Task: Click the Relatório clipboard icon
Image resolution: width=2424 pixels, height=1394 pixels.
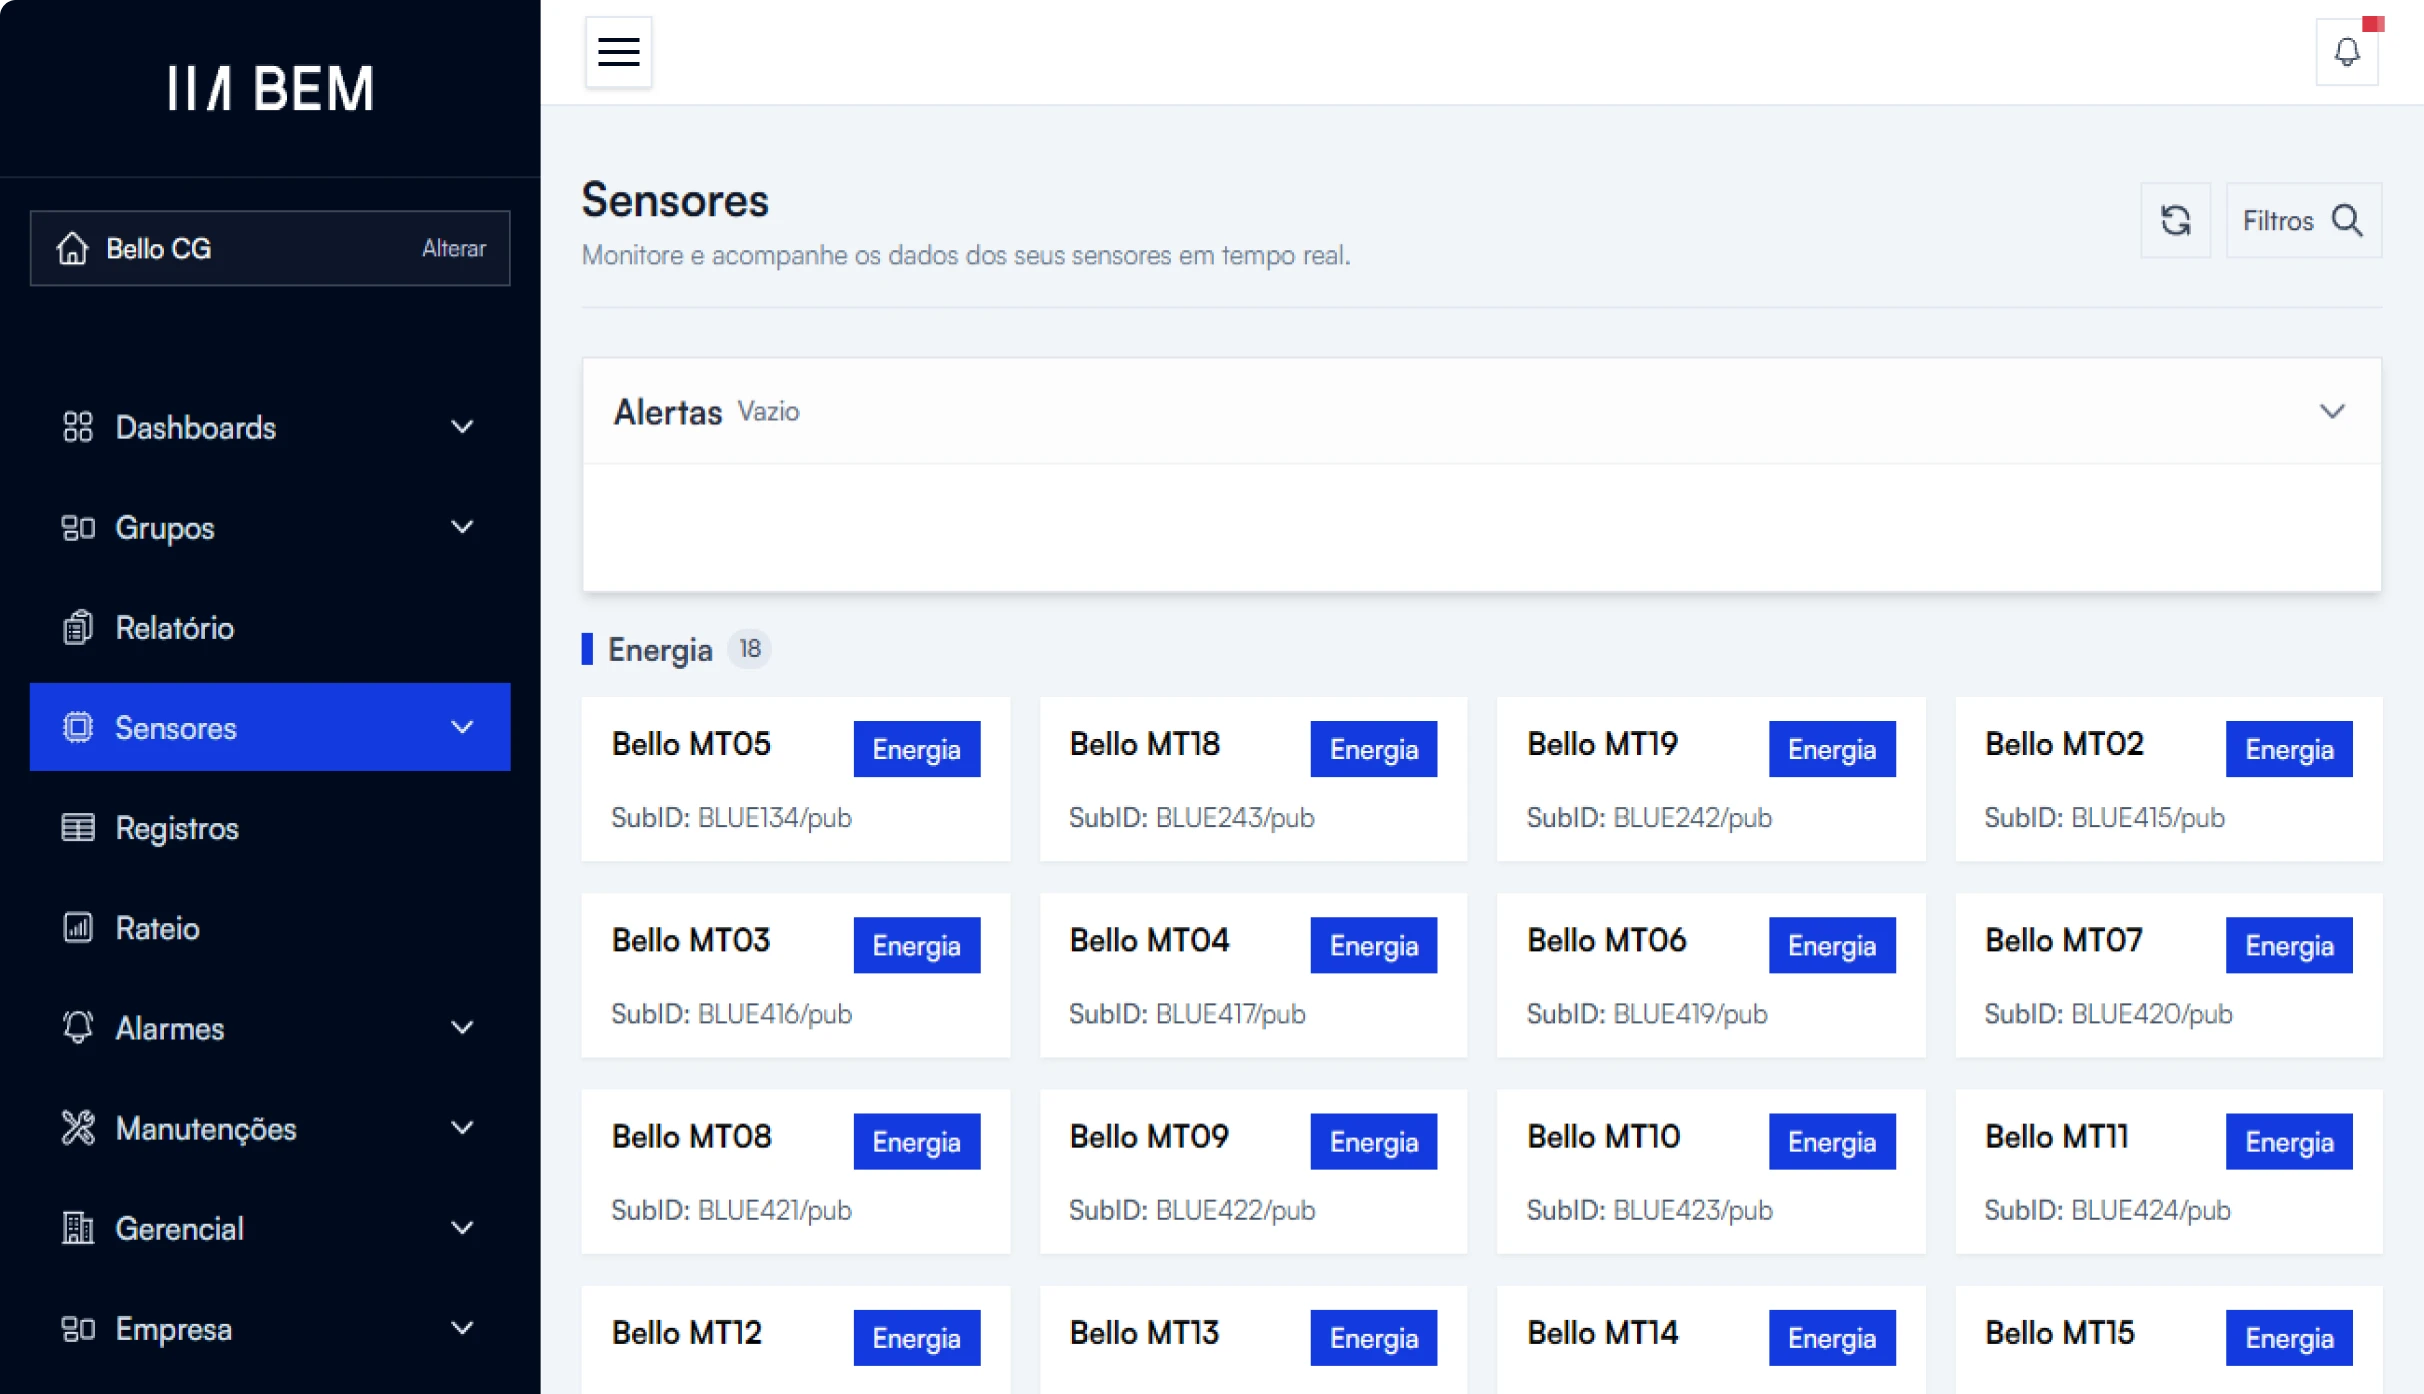Action: click(78, 627)
